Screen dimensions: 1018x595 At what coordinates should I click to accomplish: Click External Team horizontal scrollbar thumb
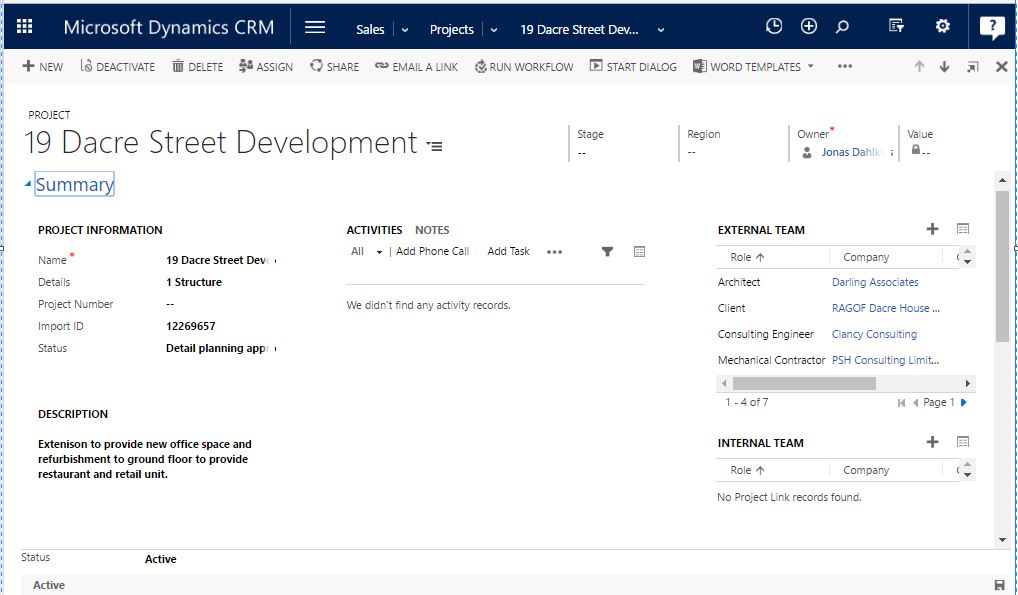point(804,383)
